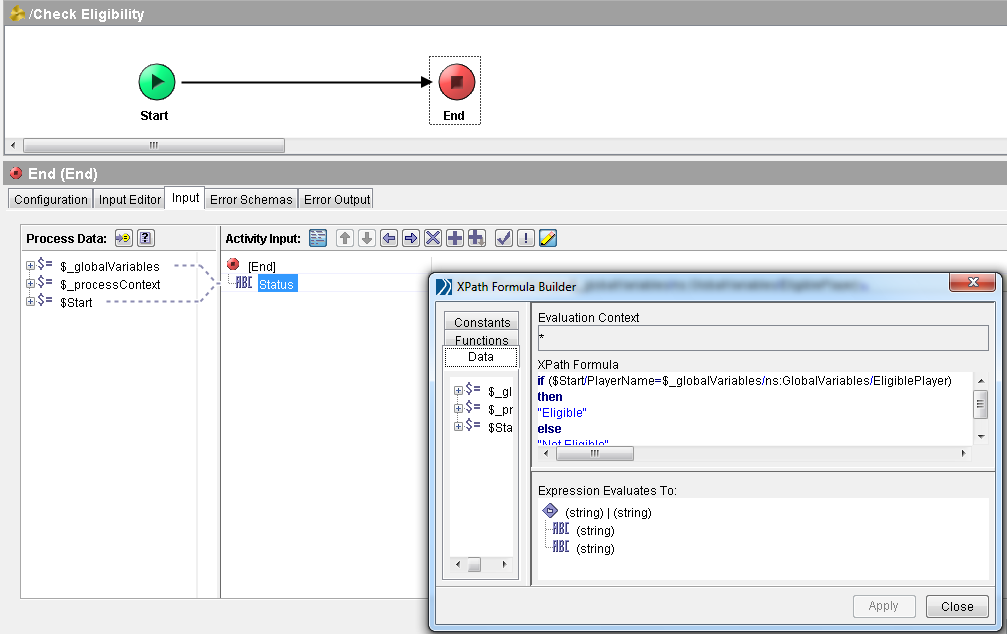The height and width of the screenshot is (634, 1007).
Task: Click the coerce icon beside Process Data
Action: point(123,238)
